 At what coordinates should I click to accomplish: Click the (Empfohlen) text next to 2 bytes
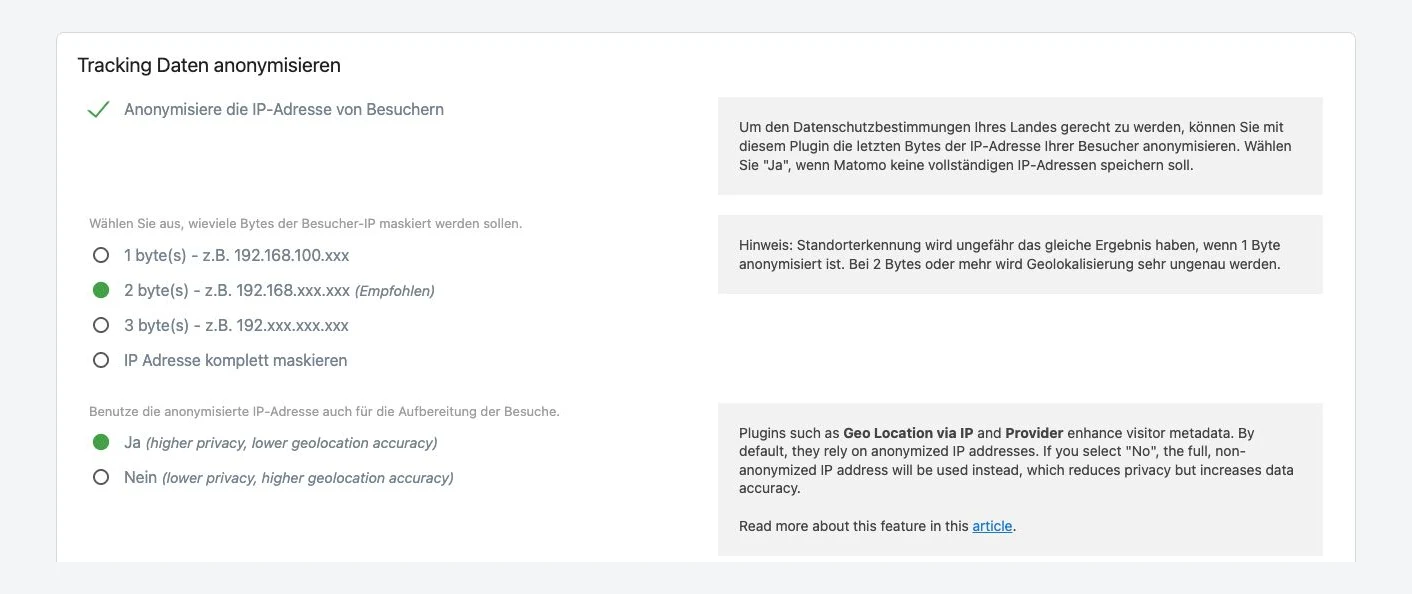pos(395,291)
